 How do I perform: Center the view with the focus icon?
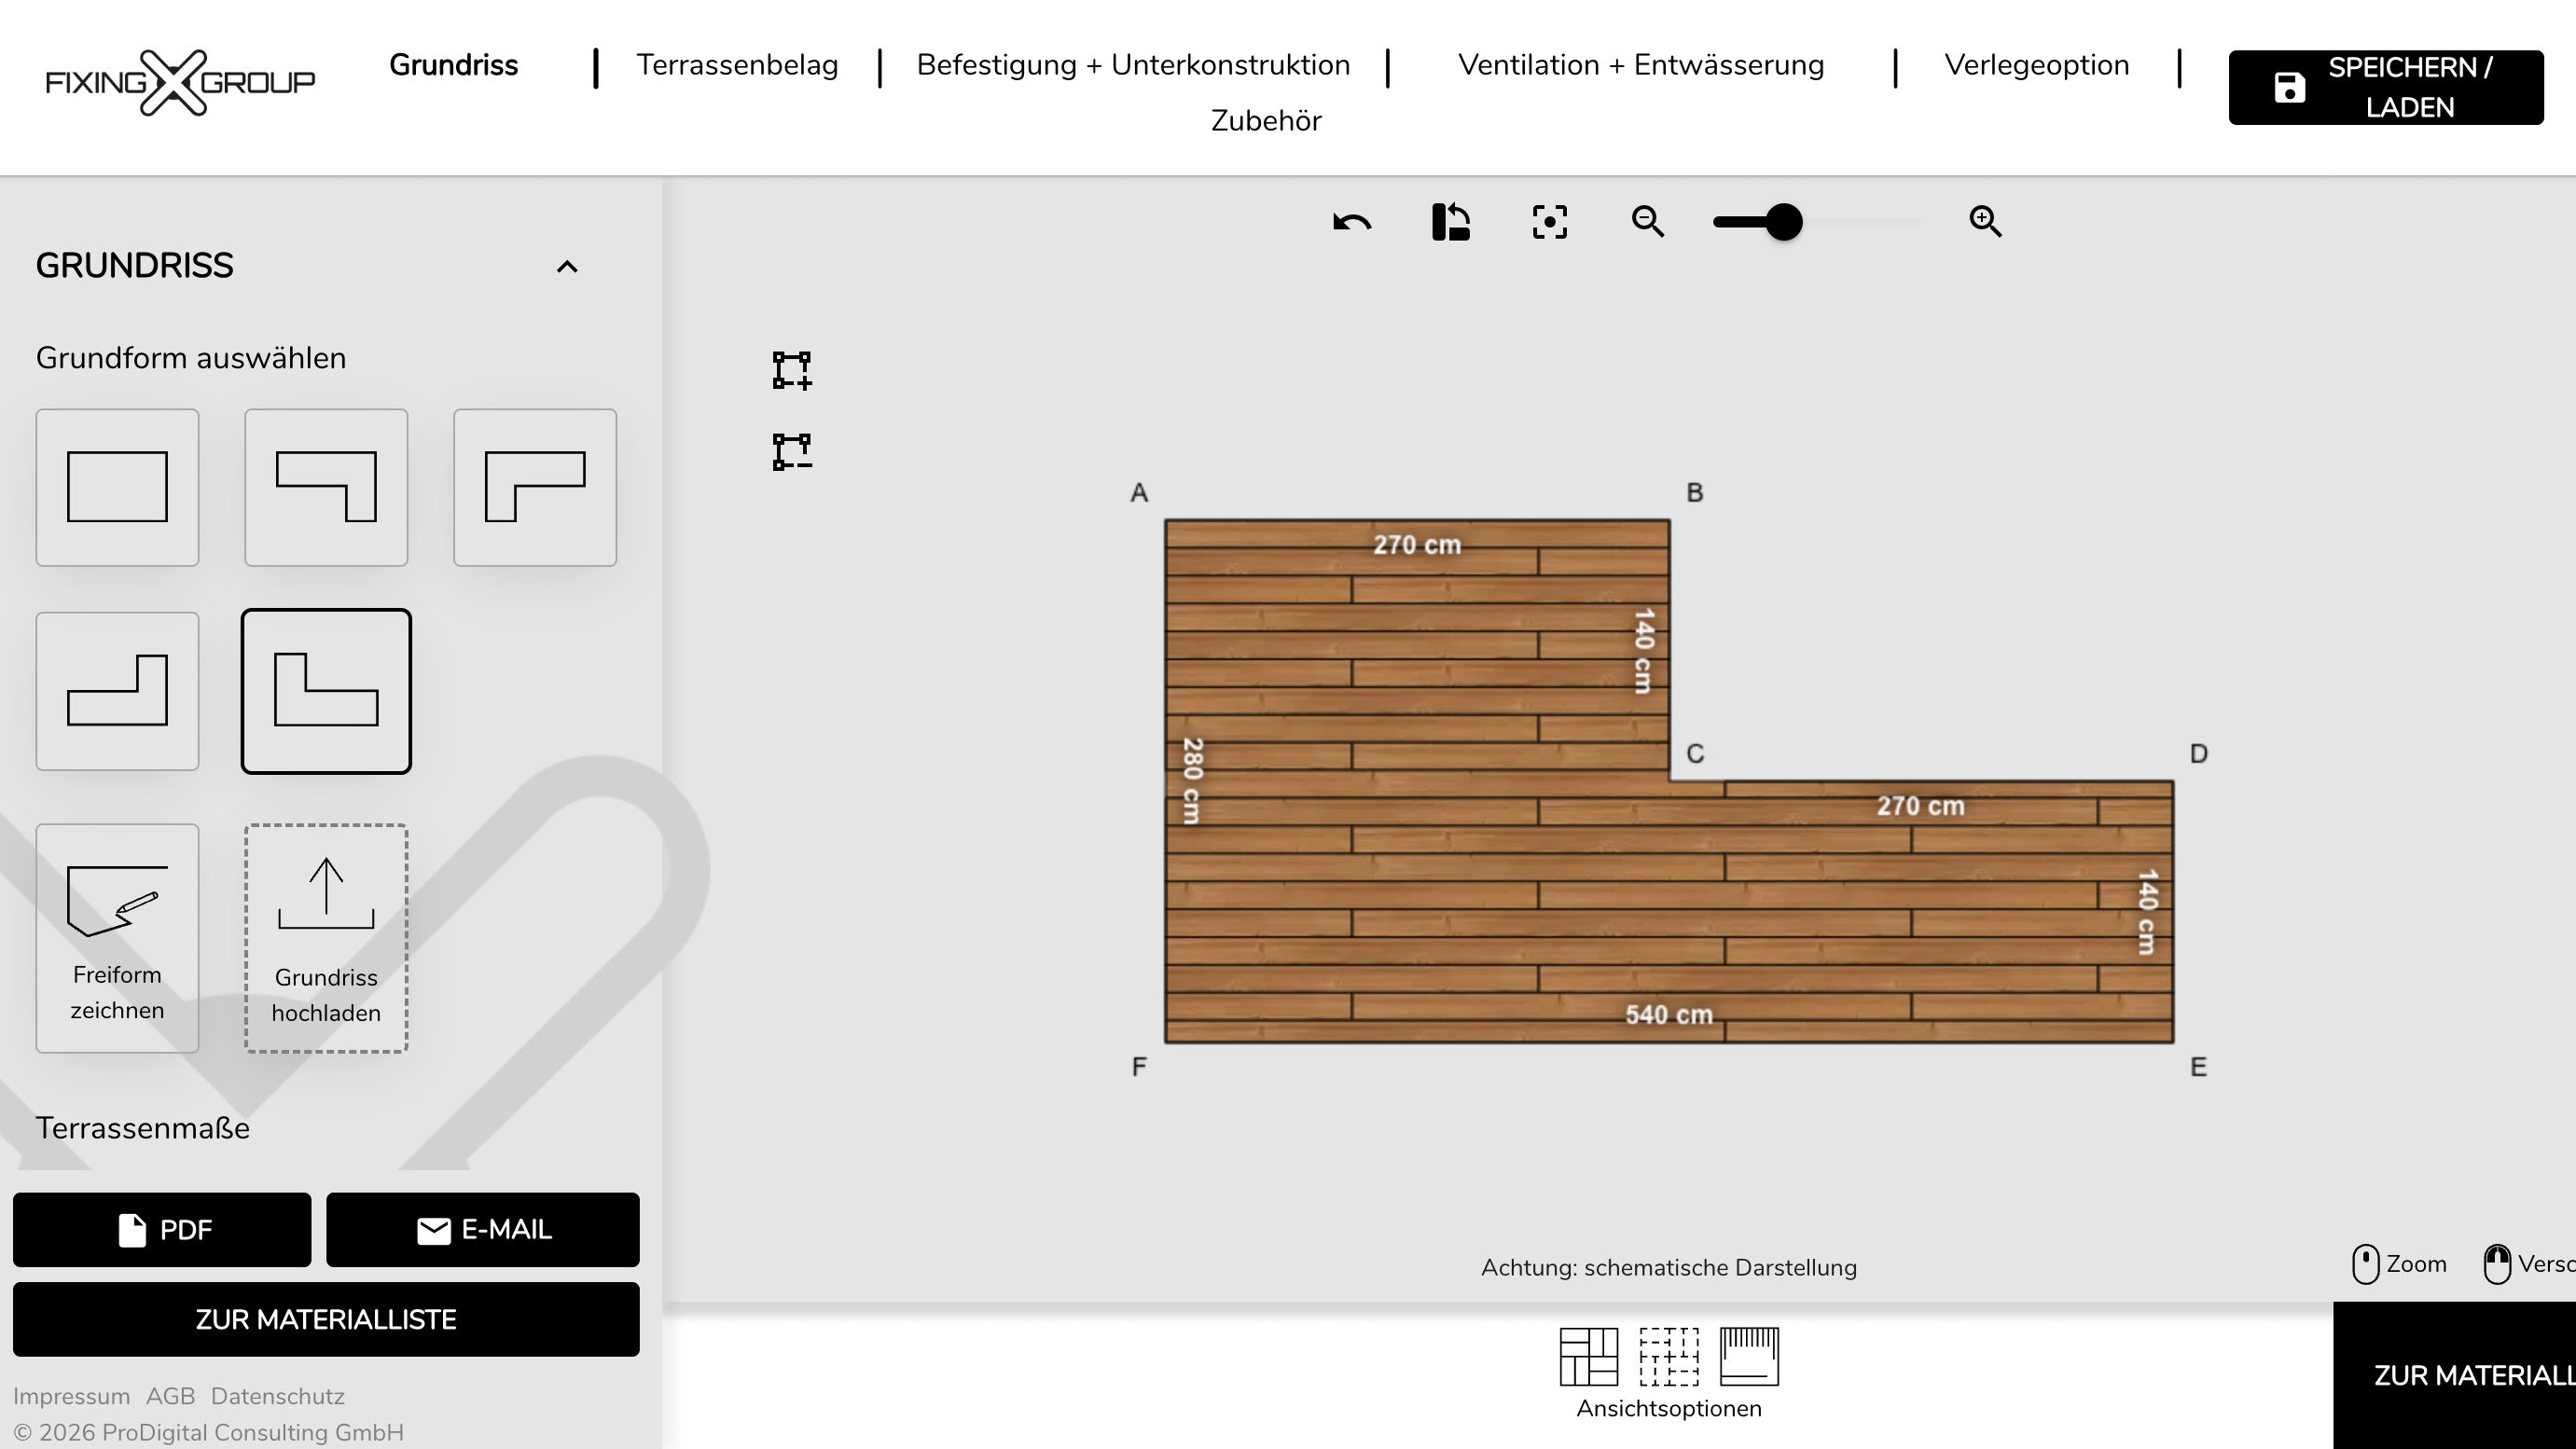(x=1549, y=221)
